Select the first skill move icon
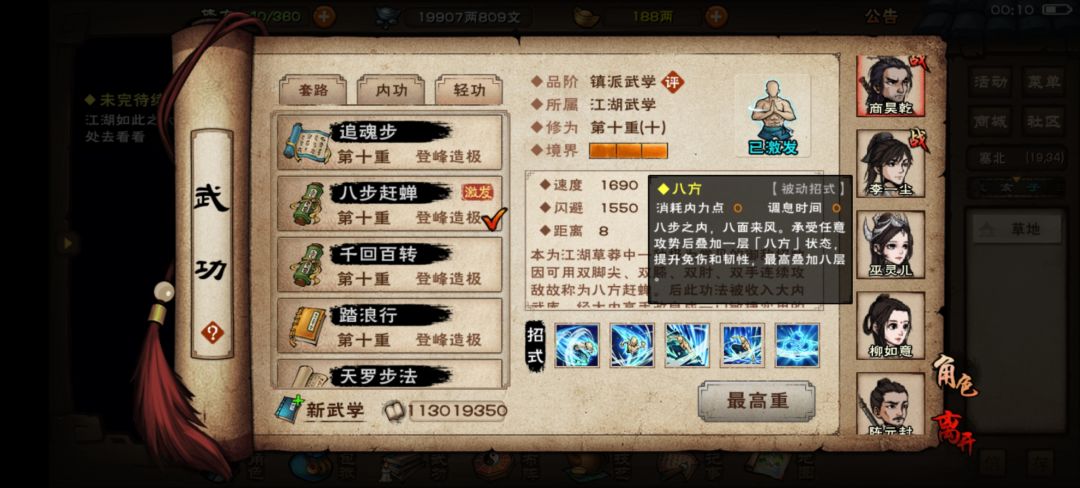The width and height of the screenshot is (1080, 488). click(577, 345)
